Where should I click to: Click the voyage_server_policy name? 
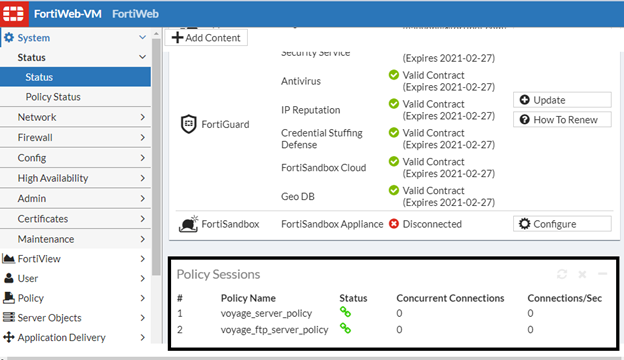[x=266, y=313]
